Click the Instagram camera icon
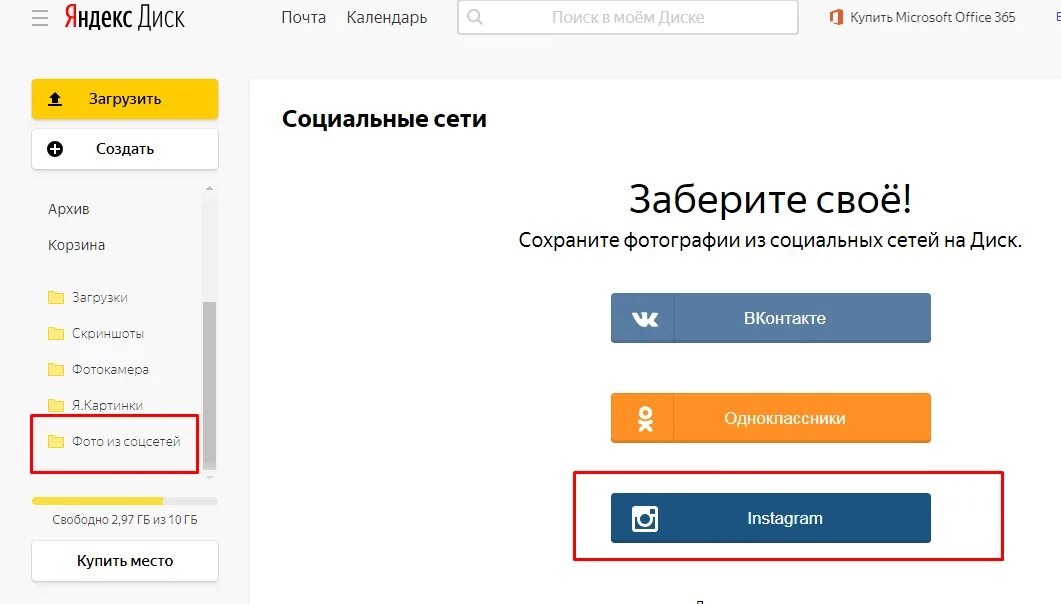Viewport: 1061px width, 604px height. [x=645, y=519]
